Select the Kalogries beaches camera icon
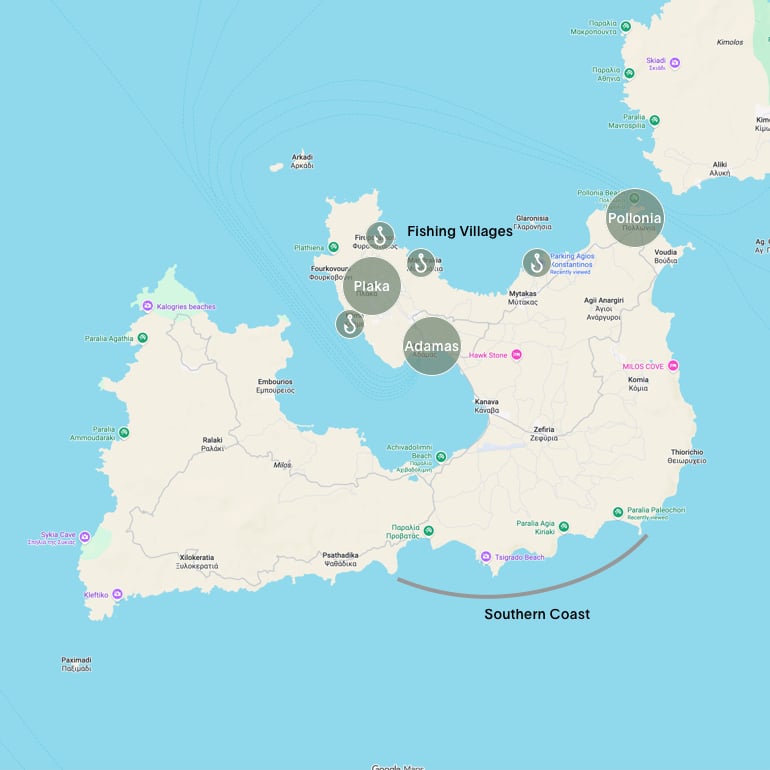The width and height of the screenshot is (770, 770). click(147, 306)
